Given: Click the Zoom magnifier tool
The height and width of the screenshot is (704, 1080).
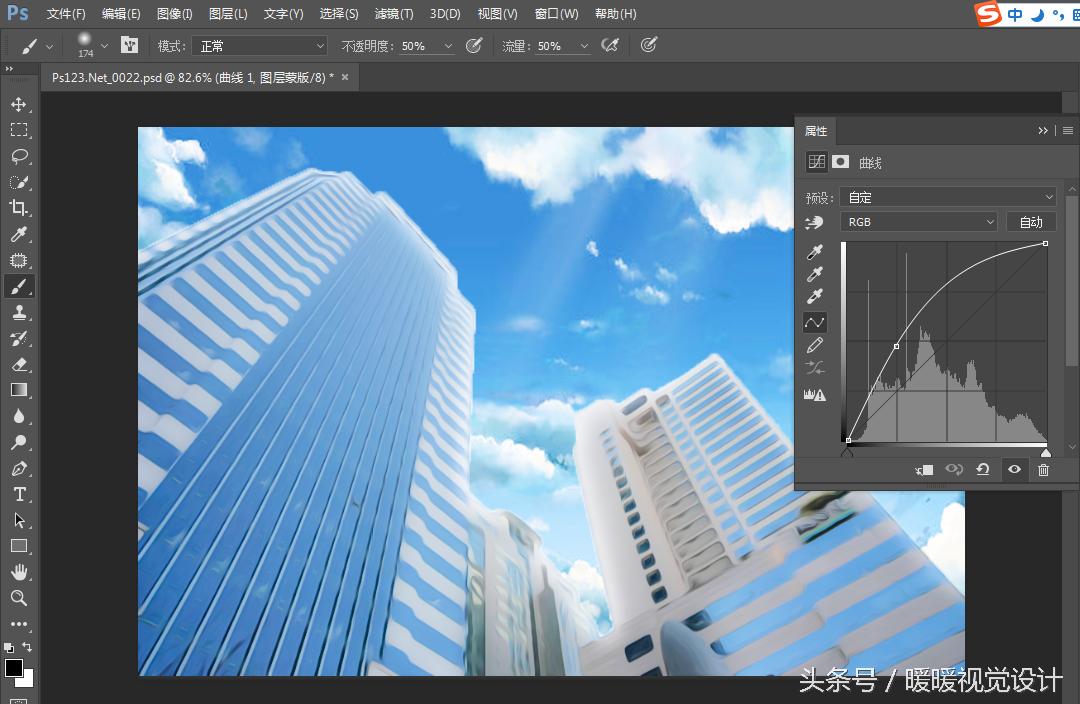Looking at the screenshot, I should 19,598.
